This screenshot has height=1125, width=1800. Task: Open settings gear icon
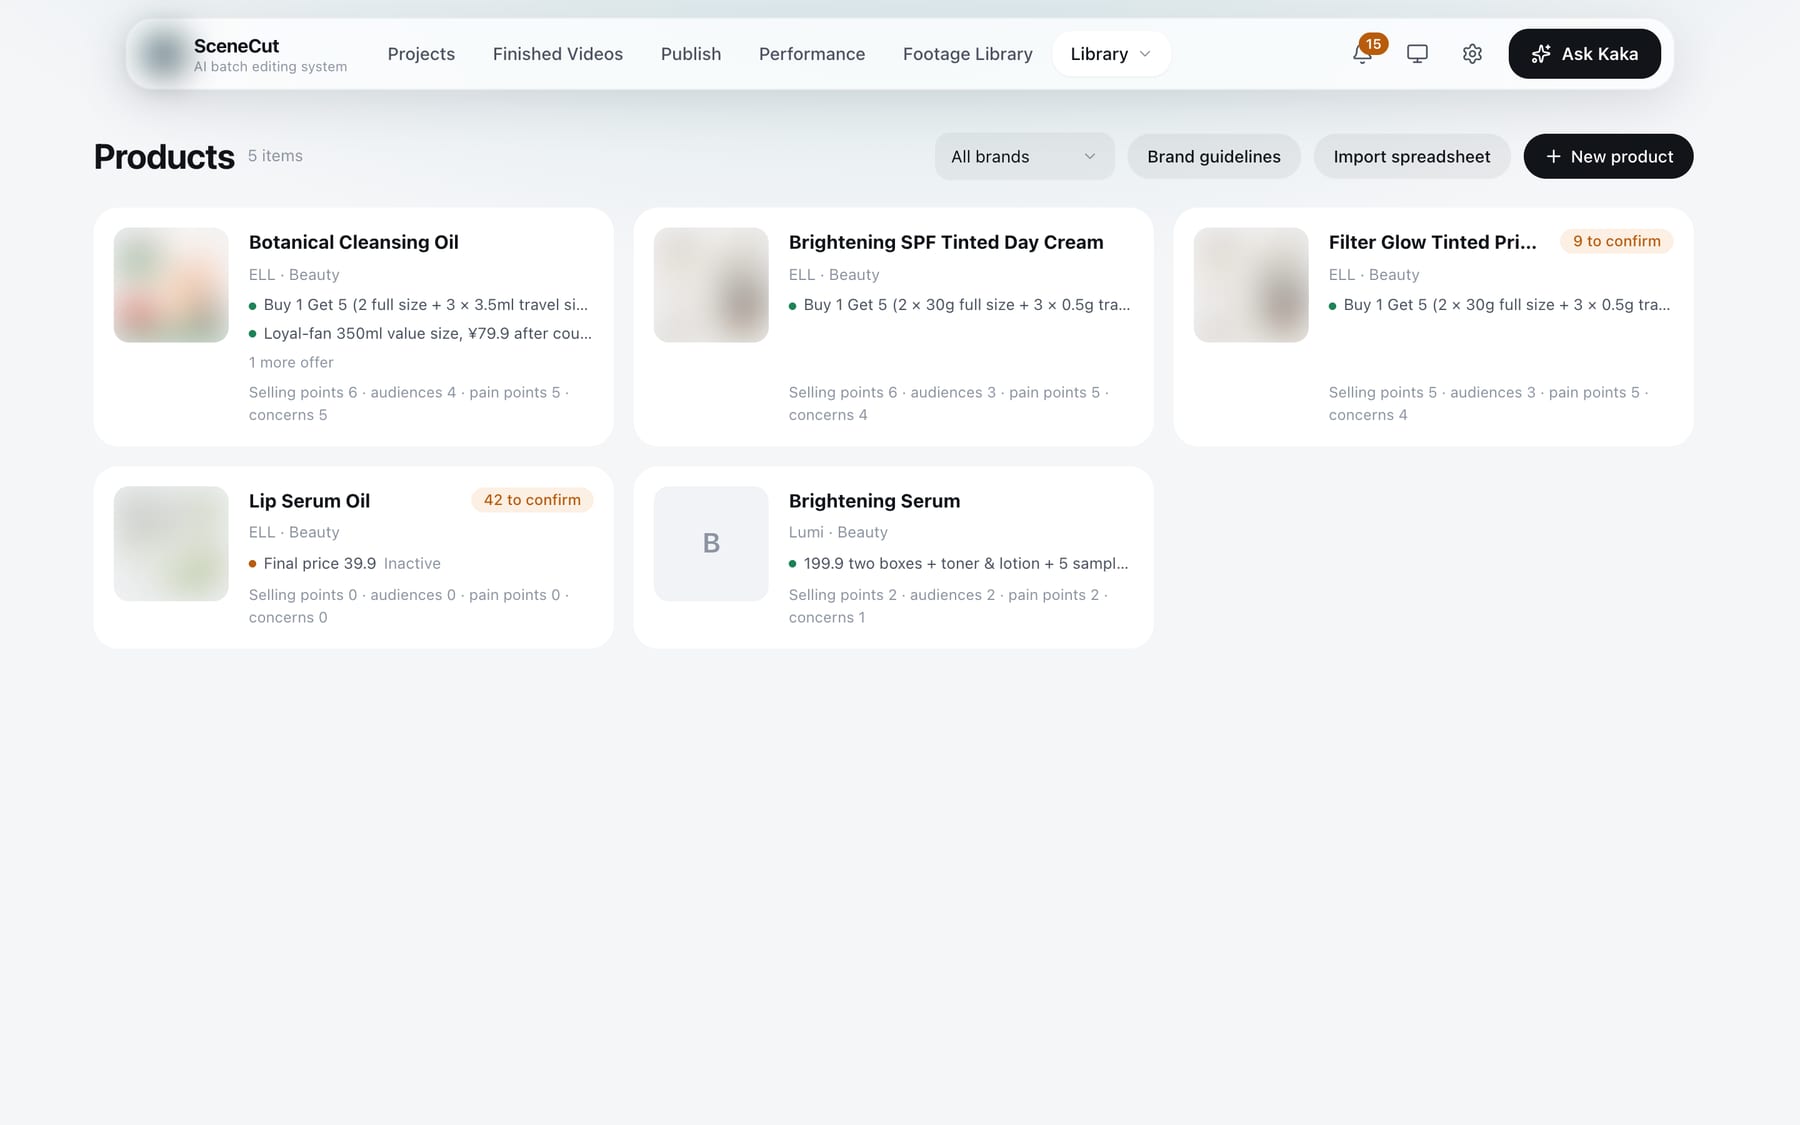tap(1472, 54)
